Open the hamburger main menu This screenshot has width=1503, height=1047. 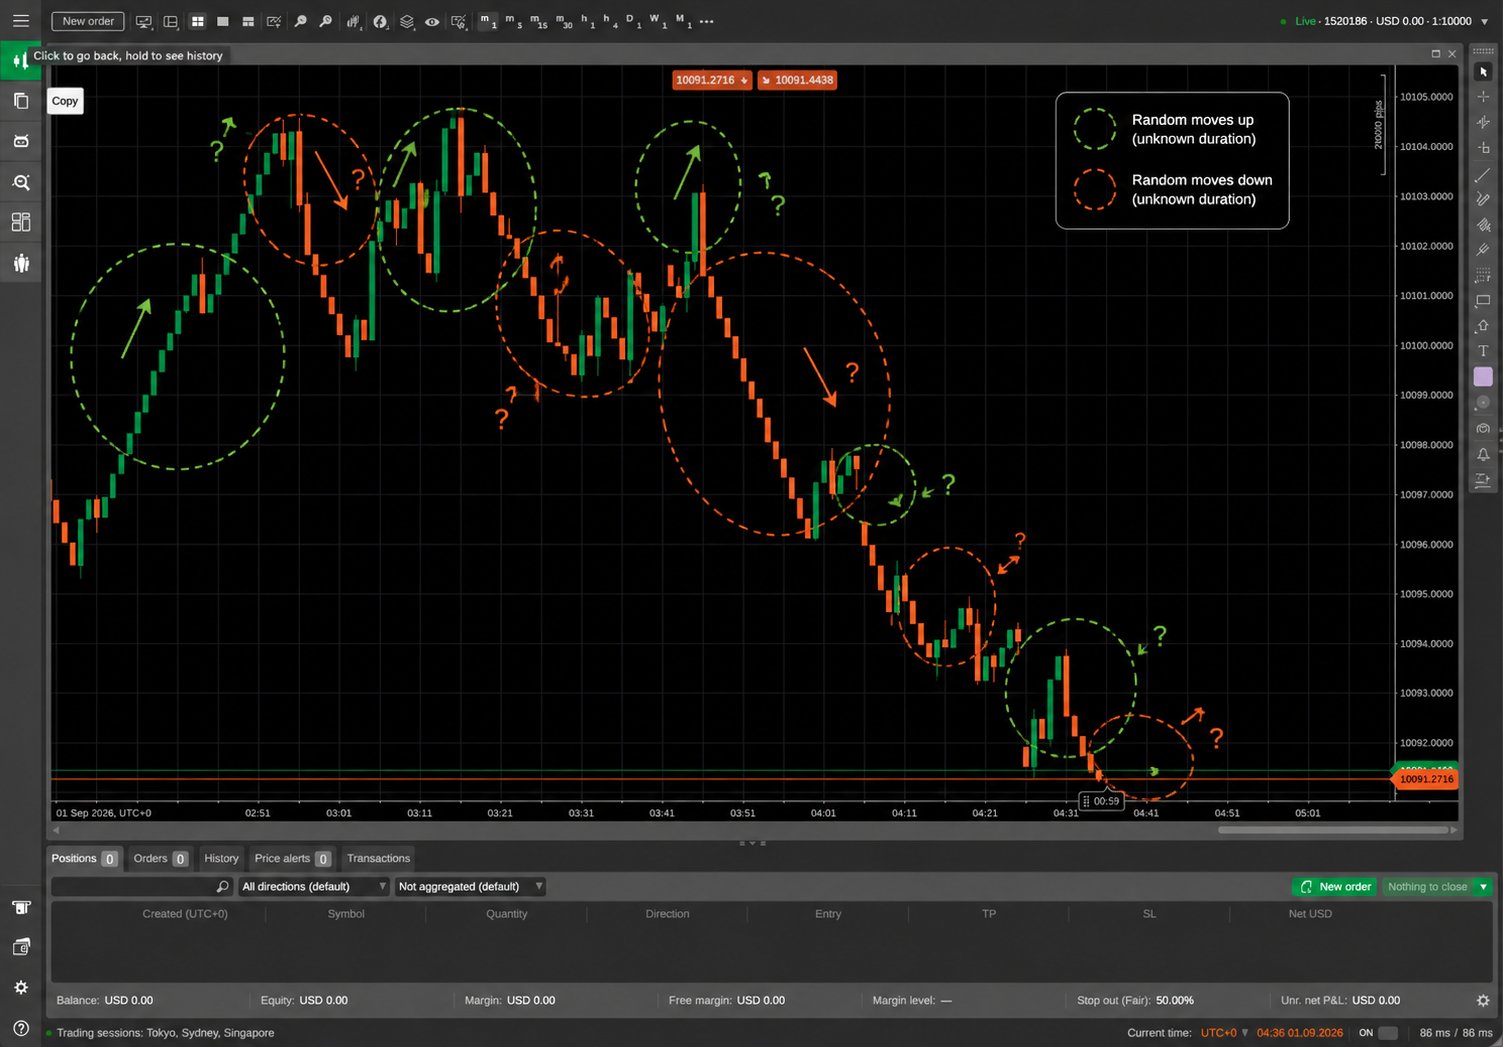pos(20,21)
